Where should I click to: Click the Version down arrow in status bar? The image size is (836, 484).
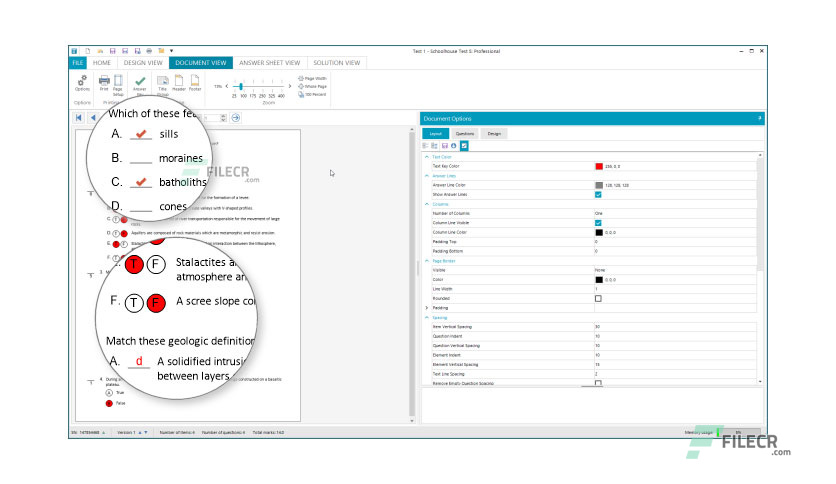click(x=146, y=432)
